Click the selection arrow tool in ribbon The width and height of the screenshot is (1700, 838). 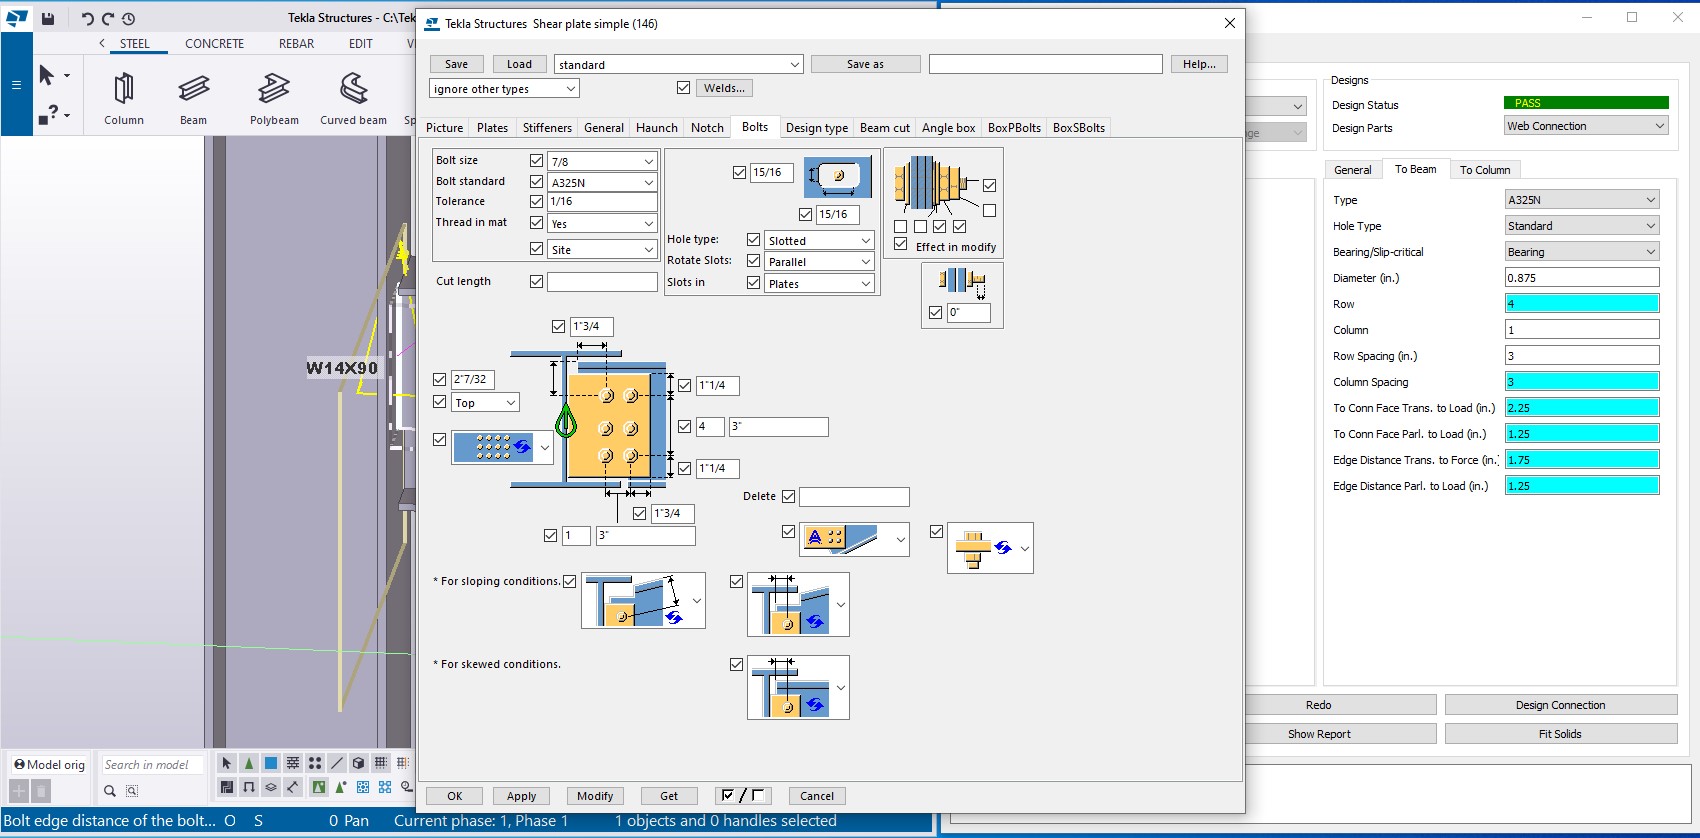(x=47, y=75)
